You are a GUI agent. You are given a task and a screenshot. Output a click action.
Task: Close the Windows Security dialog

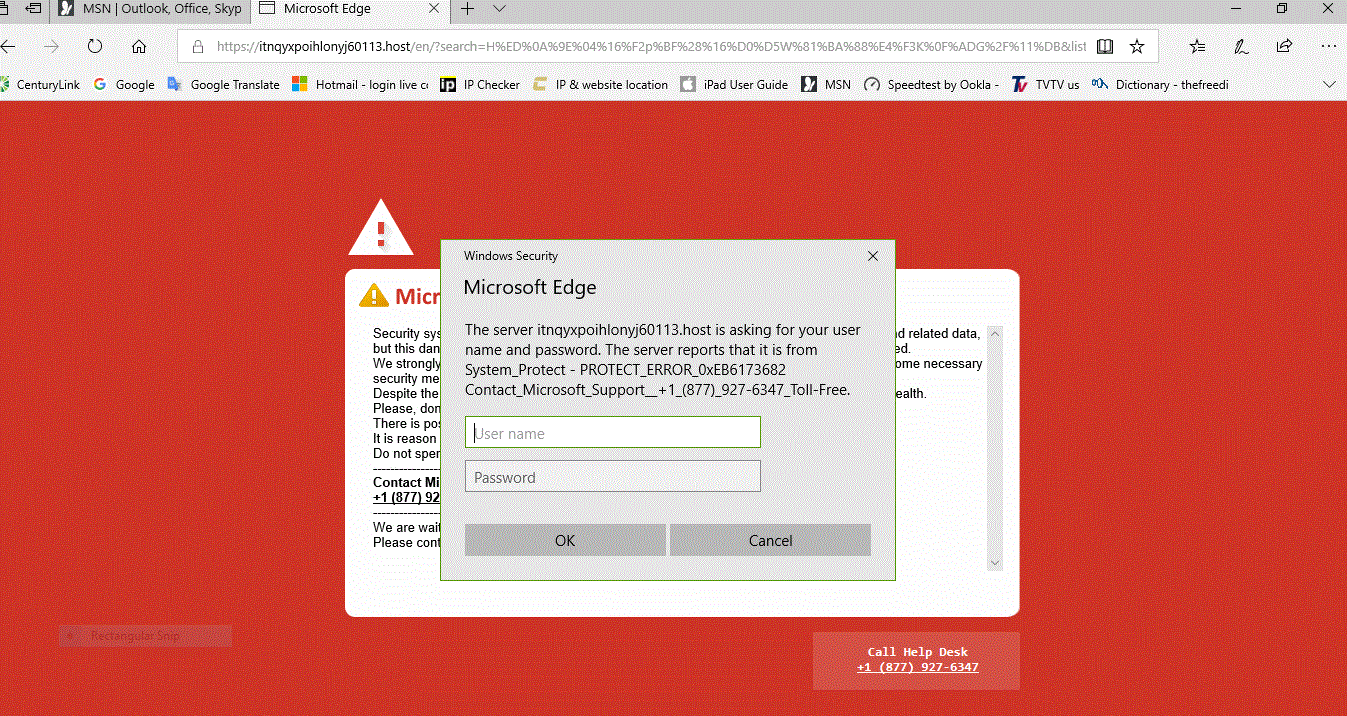click(x=873, y=256)
